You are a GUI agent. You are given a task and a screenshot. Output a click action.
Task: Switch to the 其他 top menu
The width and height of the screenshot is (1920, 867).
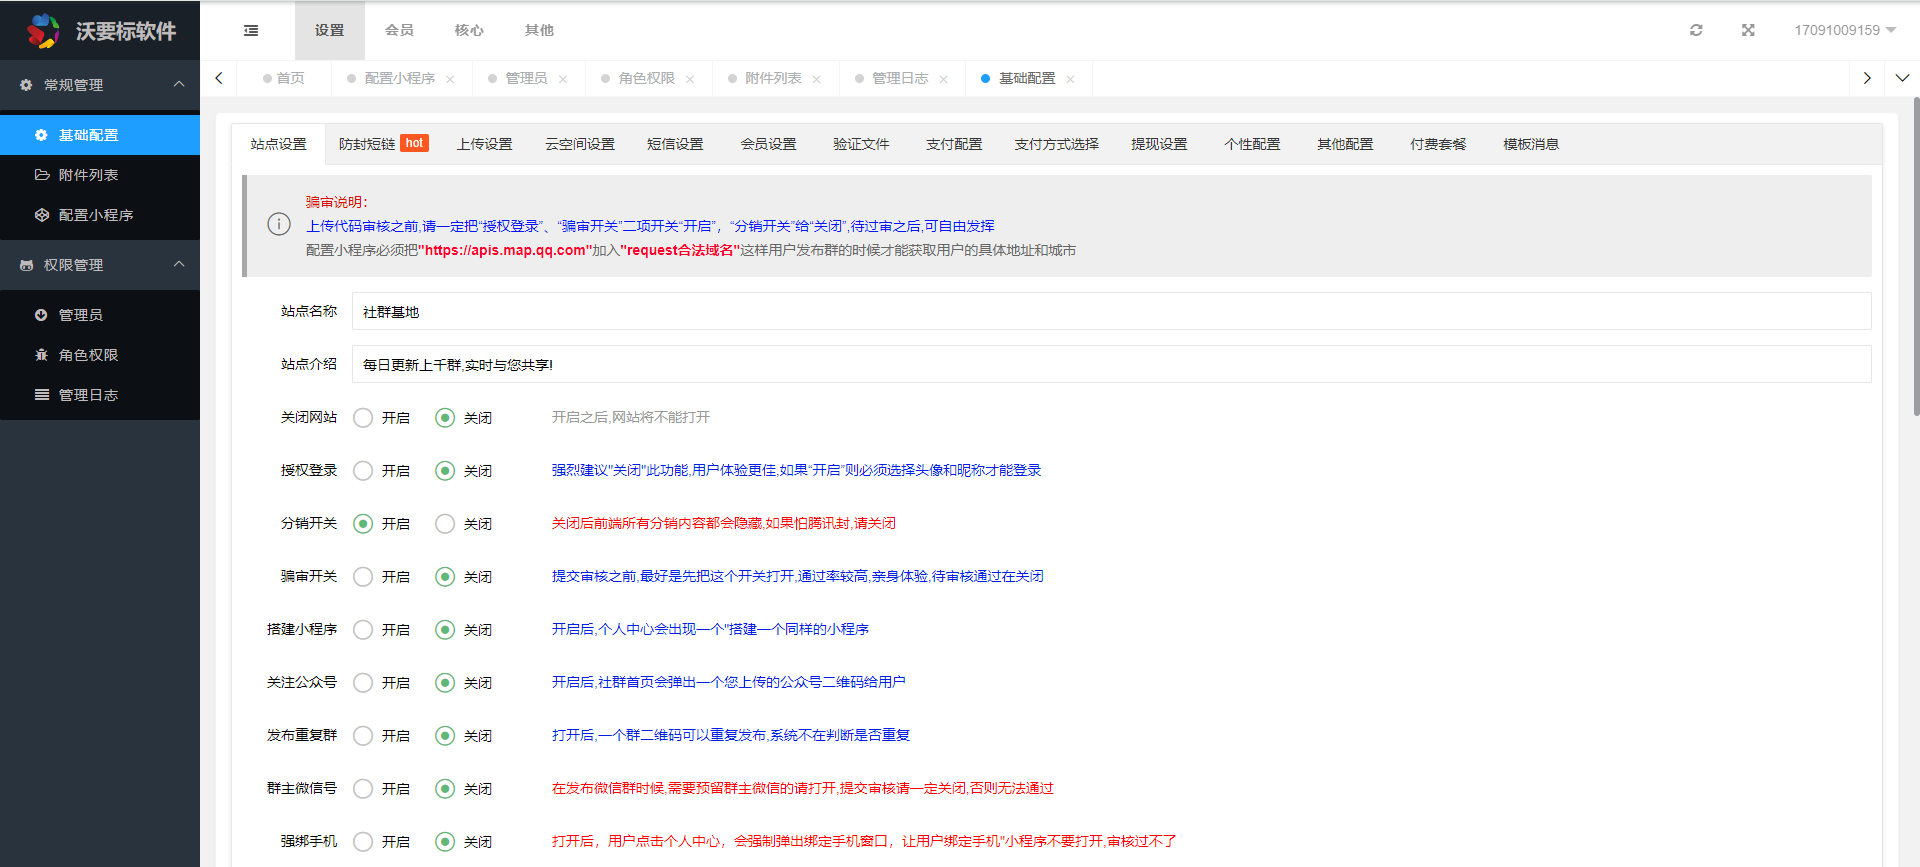[539, 31]
